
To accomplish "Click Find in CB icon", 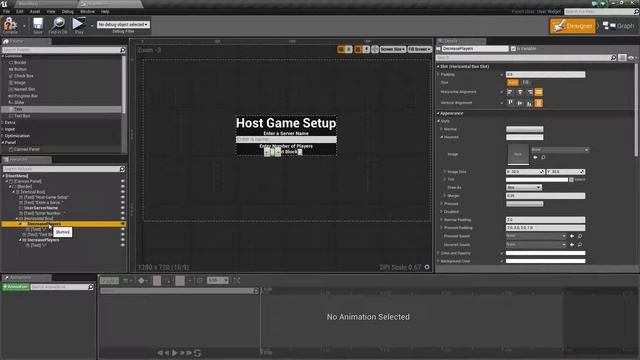I will click(58, 25).
